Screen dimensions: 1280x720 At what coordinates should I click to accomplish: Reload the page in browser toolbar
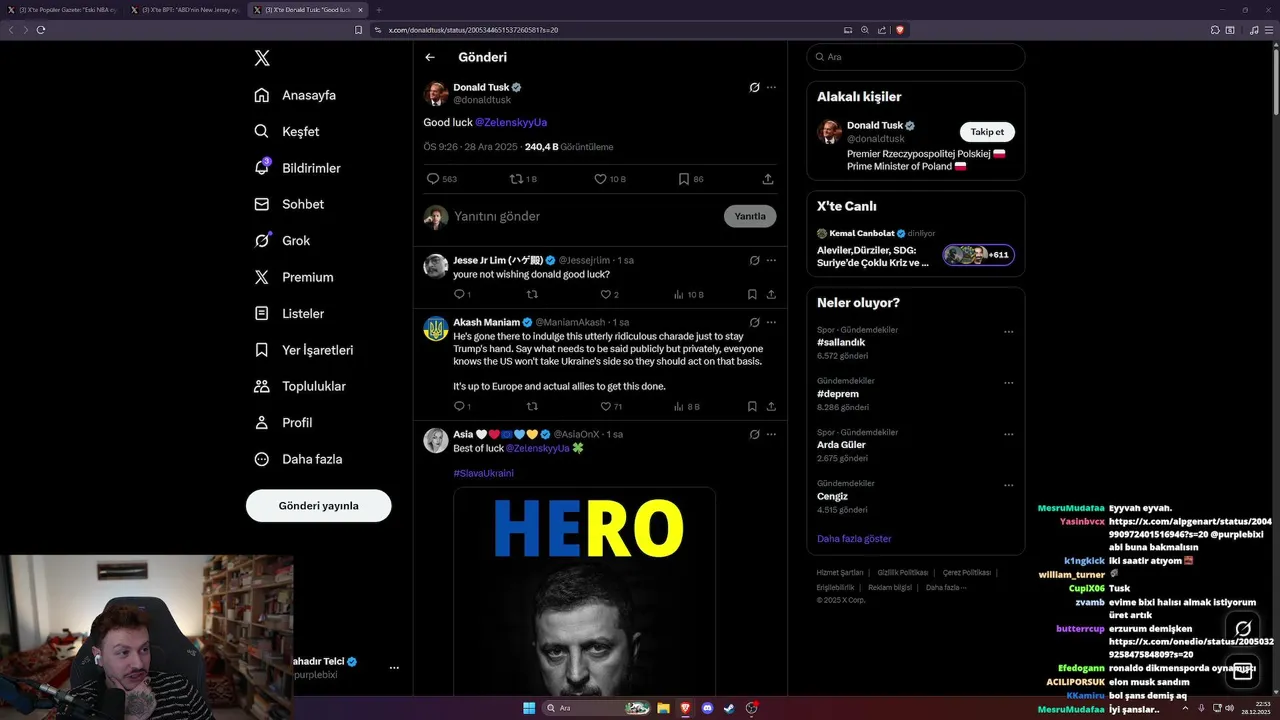coord(41,30)
